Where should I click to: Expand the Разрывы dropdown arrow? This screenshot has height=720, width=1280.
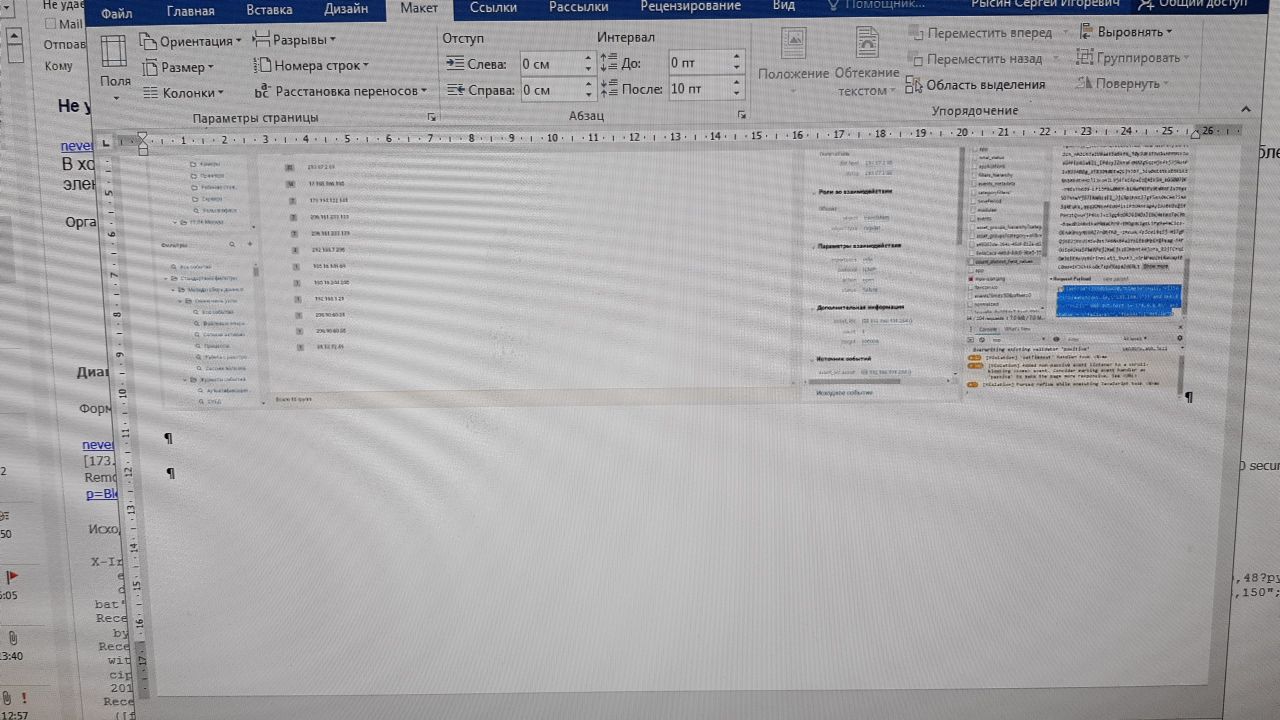point(332,40)
